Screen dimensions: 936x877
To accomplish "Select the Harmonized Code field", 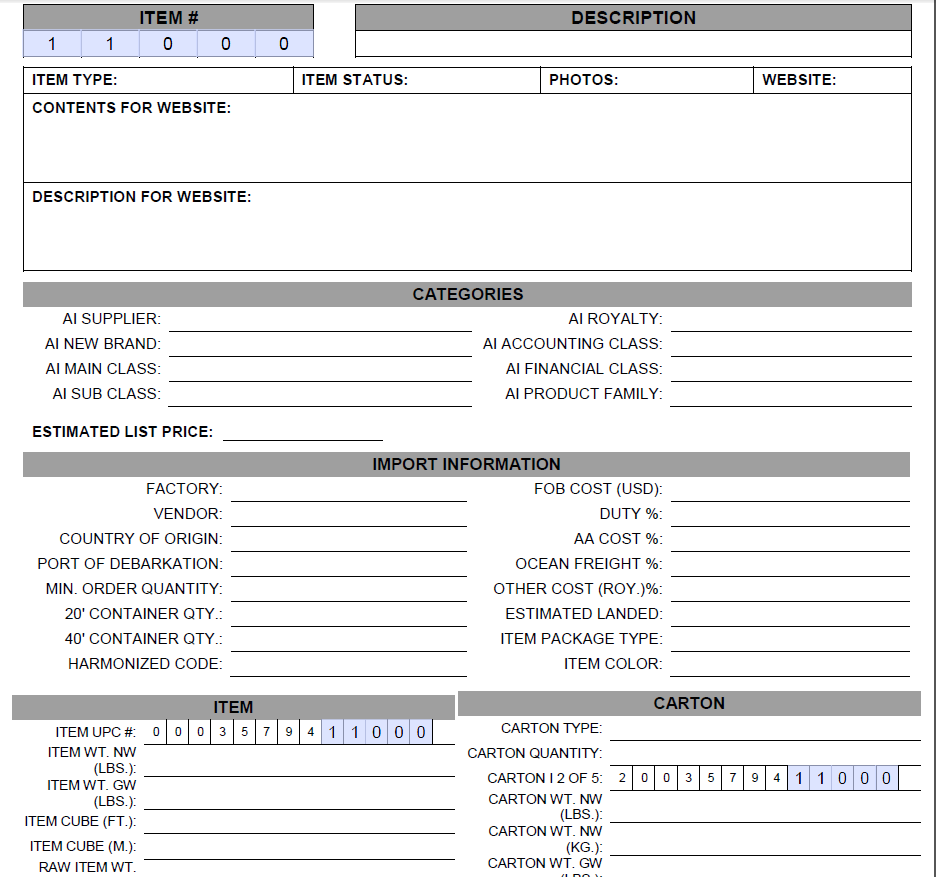I will tap(349, 665).
